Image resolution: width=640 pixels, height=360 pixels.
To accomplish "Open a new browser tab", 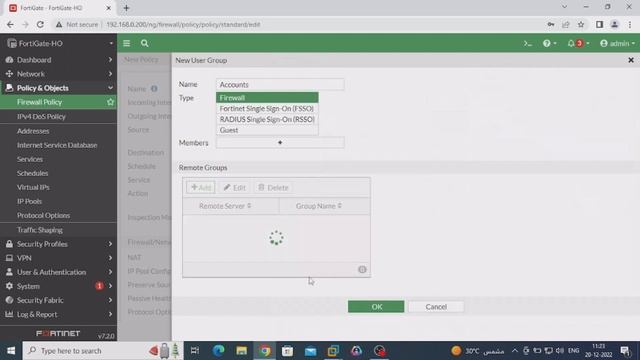I will (126, 8).
